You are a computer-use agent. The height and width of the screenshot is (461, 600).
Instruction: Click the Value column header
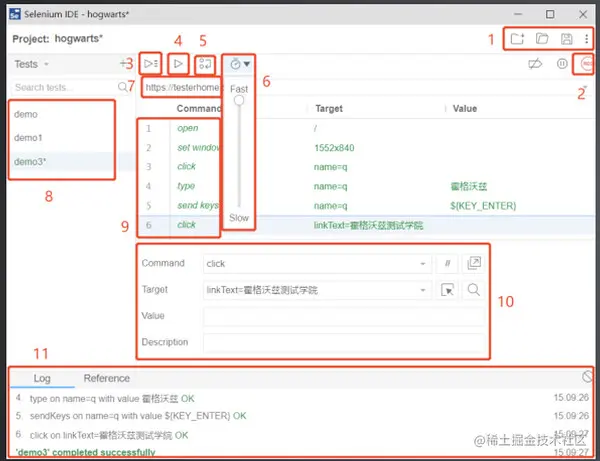465,109
